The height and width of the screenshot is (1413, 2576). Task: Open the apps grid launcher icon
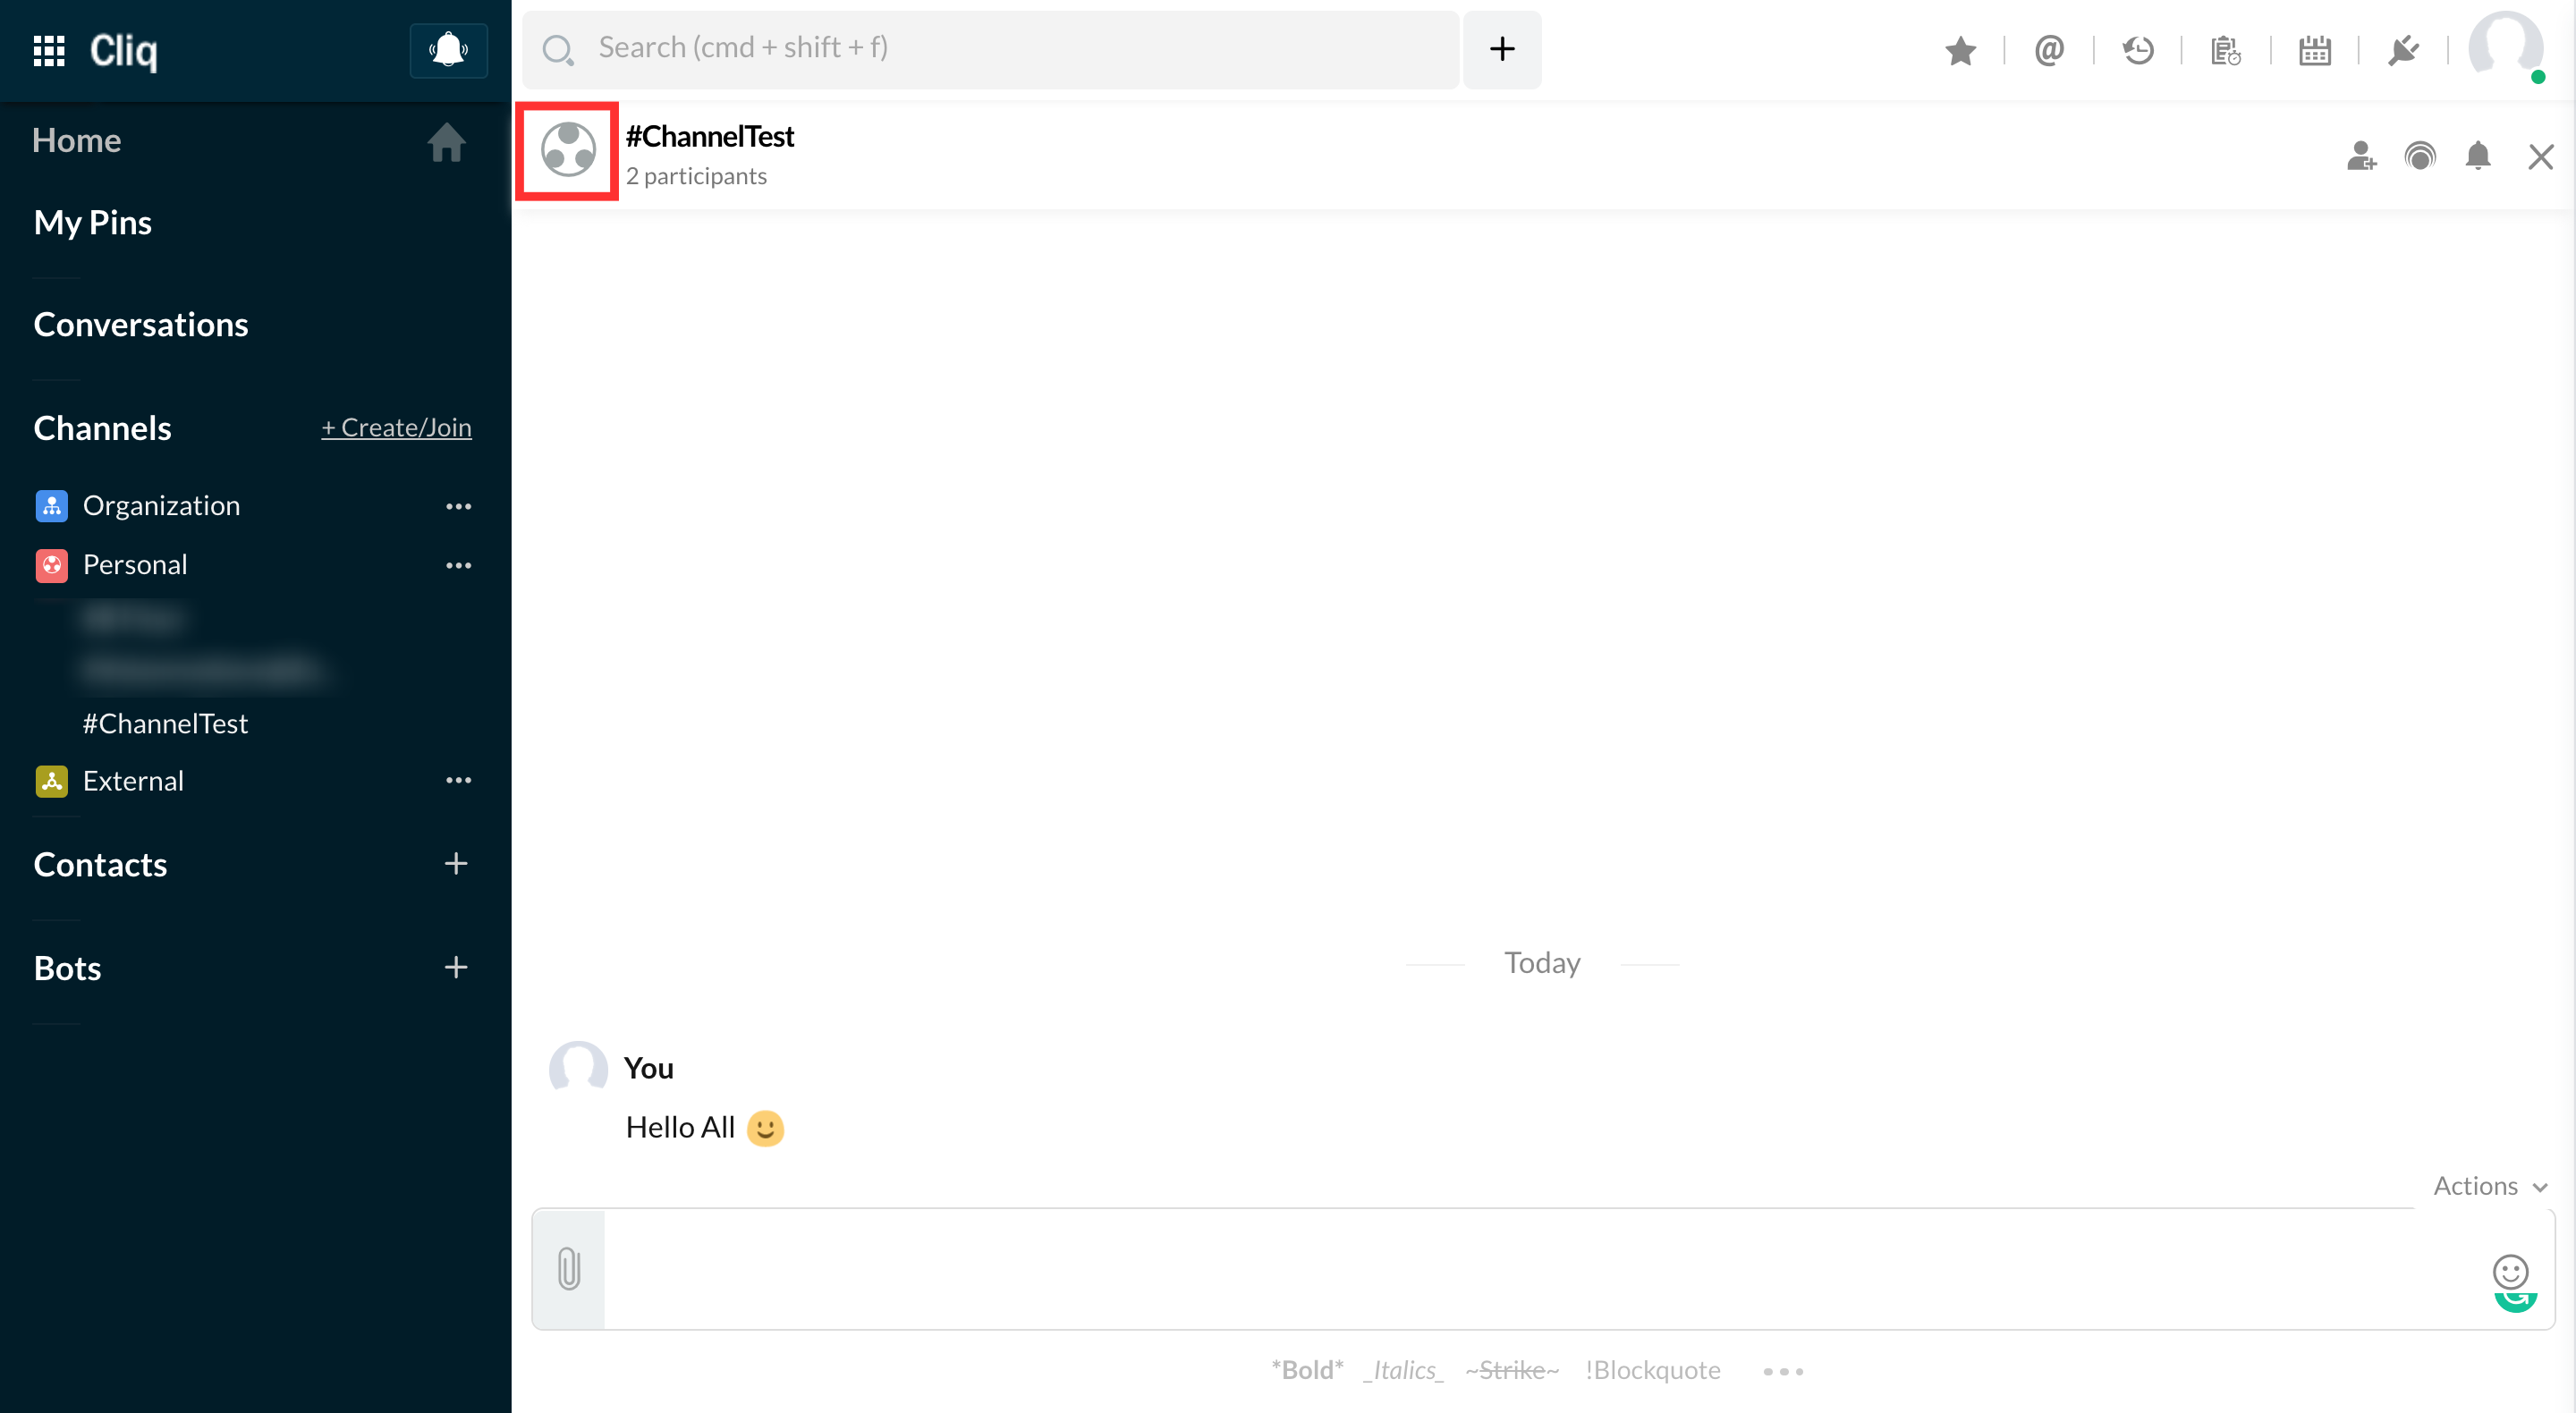coord(49,50)
